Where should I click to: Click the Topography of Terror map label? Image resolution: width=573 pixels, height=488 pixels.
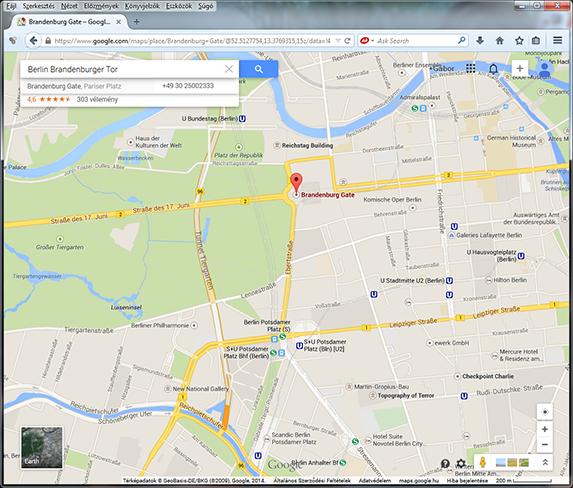coord(406,396)
